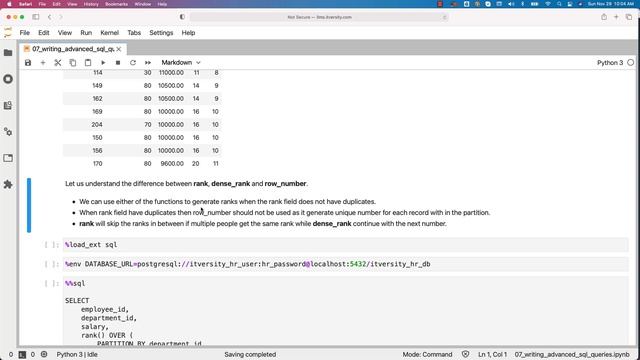This screenshot has height=360, width=640.
Task: Click the Wi-Fi icon in menu bar
Action: (x=548, y=4)
